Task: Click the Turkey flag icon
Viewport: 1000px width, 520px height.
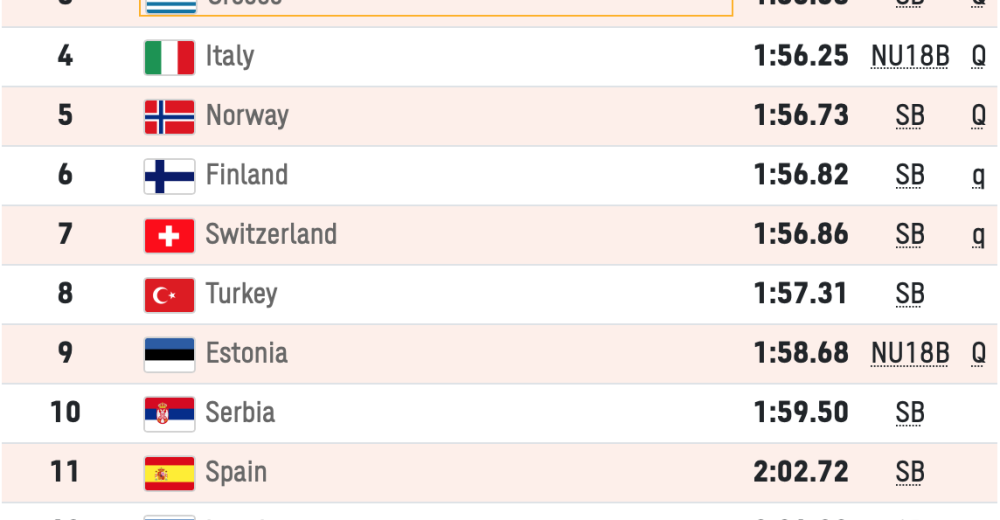Action: tap(169, 295)
